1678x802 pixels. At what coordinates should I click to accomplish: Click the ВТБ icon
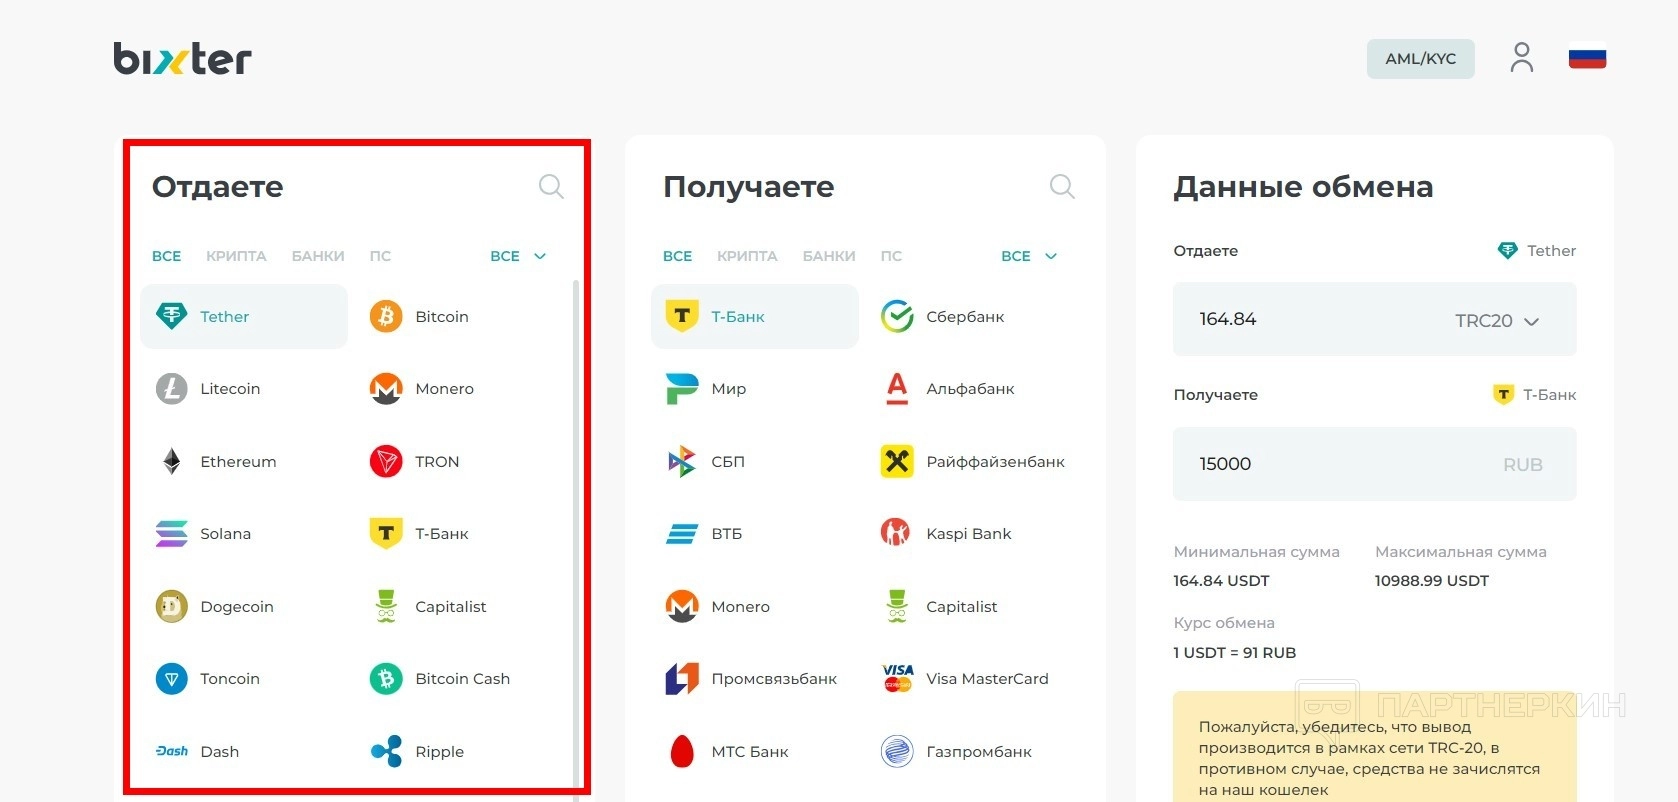coord(682,534)
